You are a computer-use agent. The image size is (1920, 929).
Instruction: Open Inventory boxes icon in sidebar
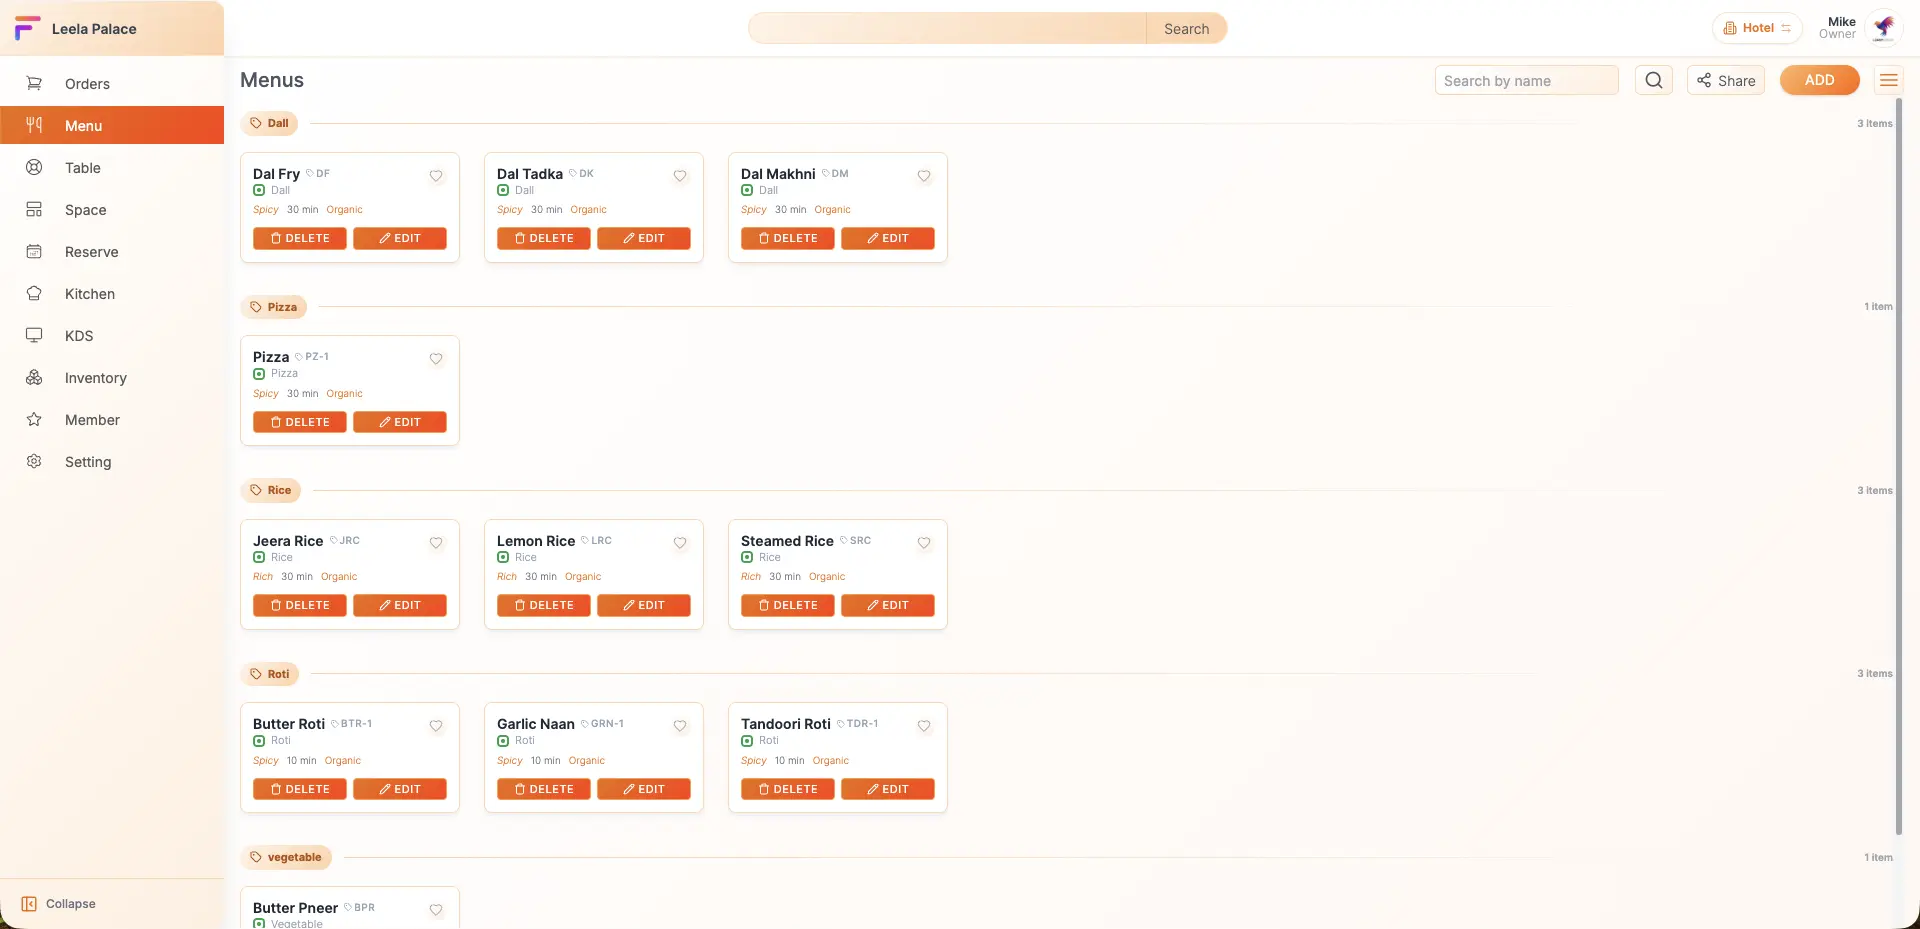(x=34, y=378)
